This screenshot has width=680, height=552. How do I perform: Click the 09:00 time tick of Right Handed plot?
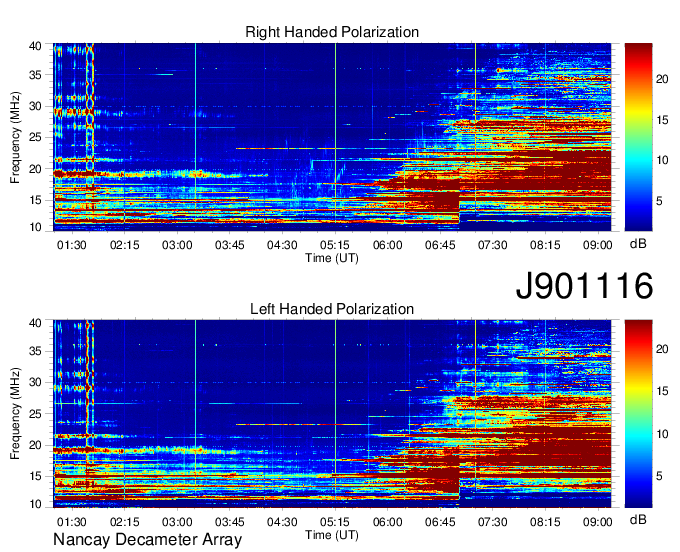(598, 245)
